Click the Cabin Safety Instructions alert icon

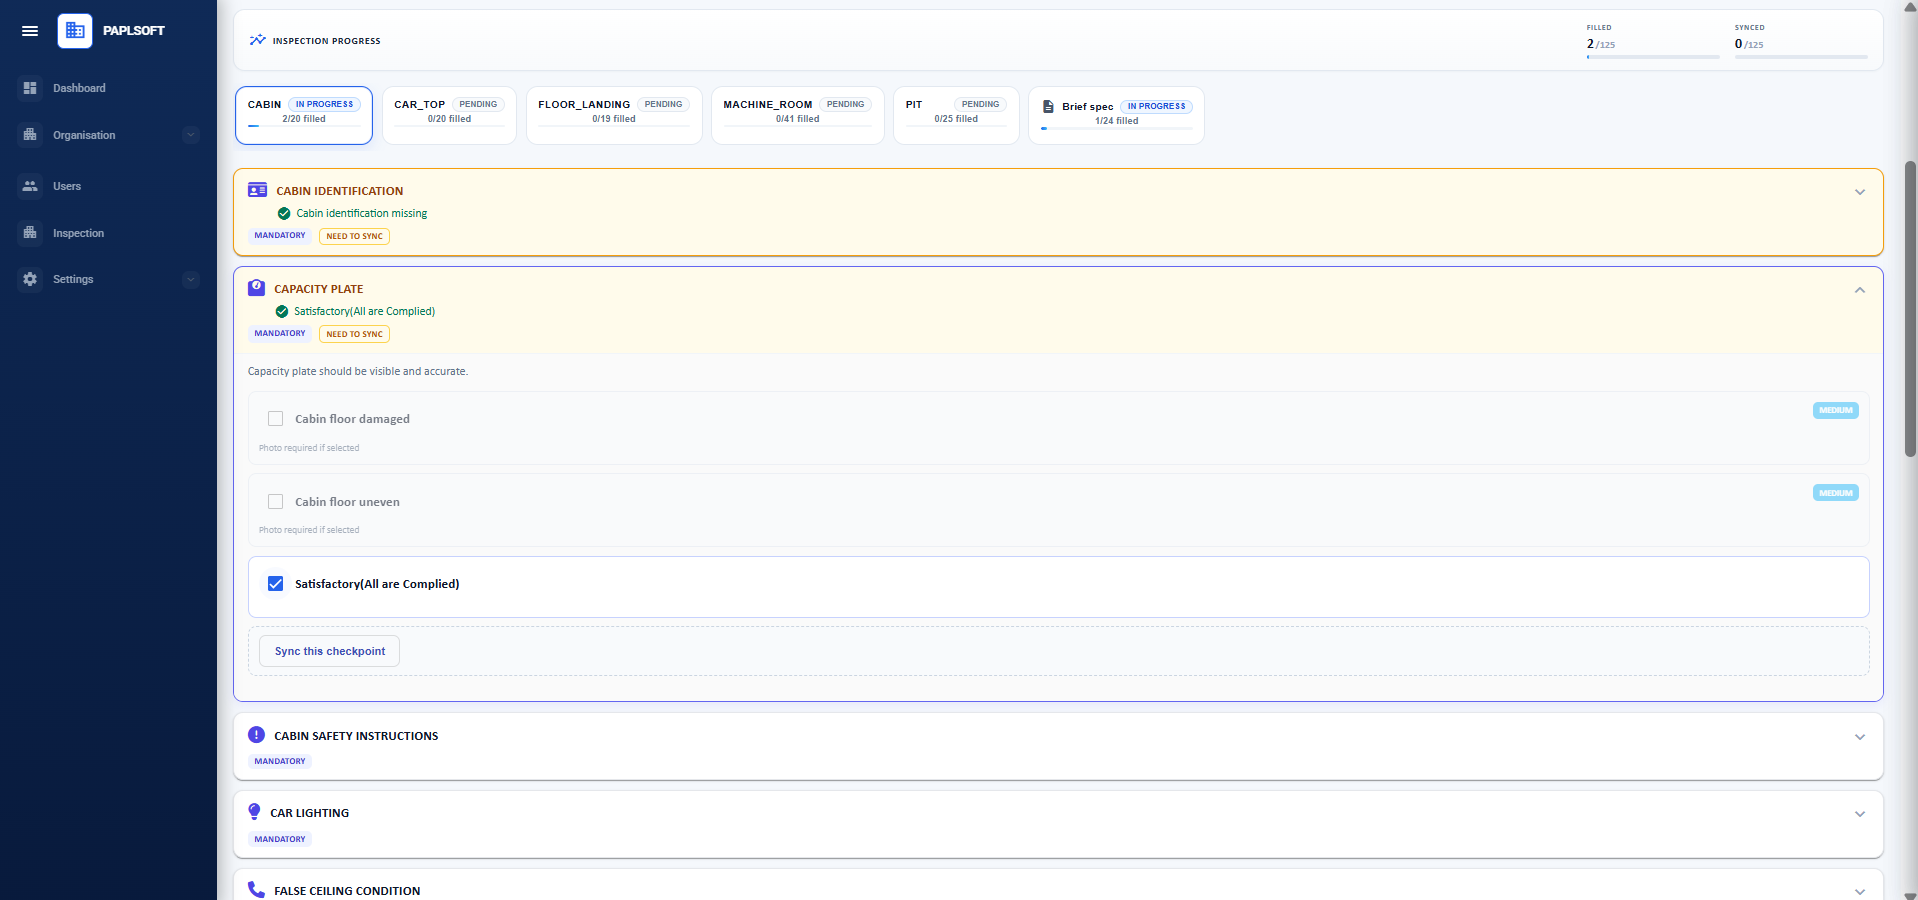point(256,735)
